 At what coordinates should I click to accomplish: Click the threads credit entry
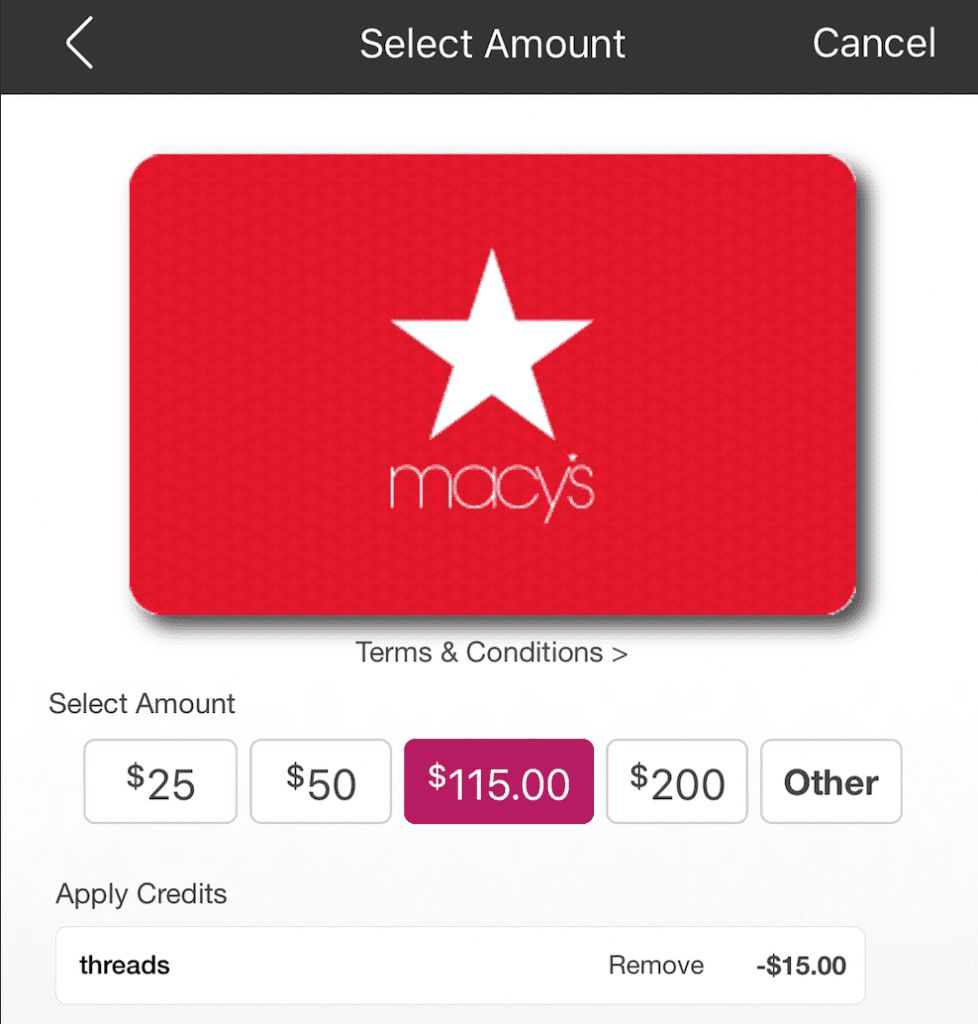[124, 965]
